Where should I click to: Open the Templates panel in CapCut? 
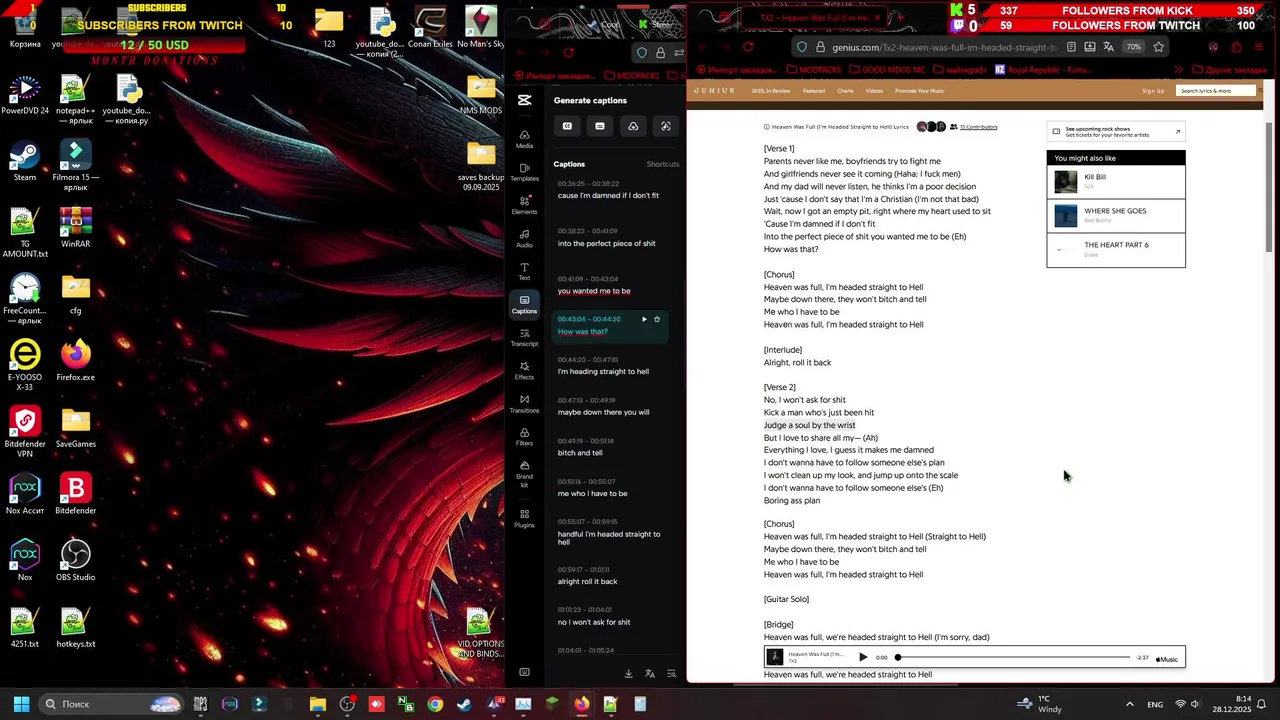coord(524,172)
